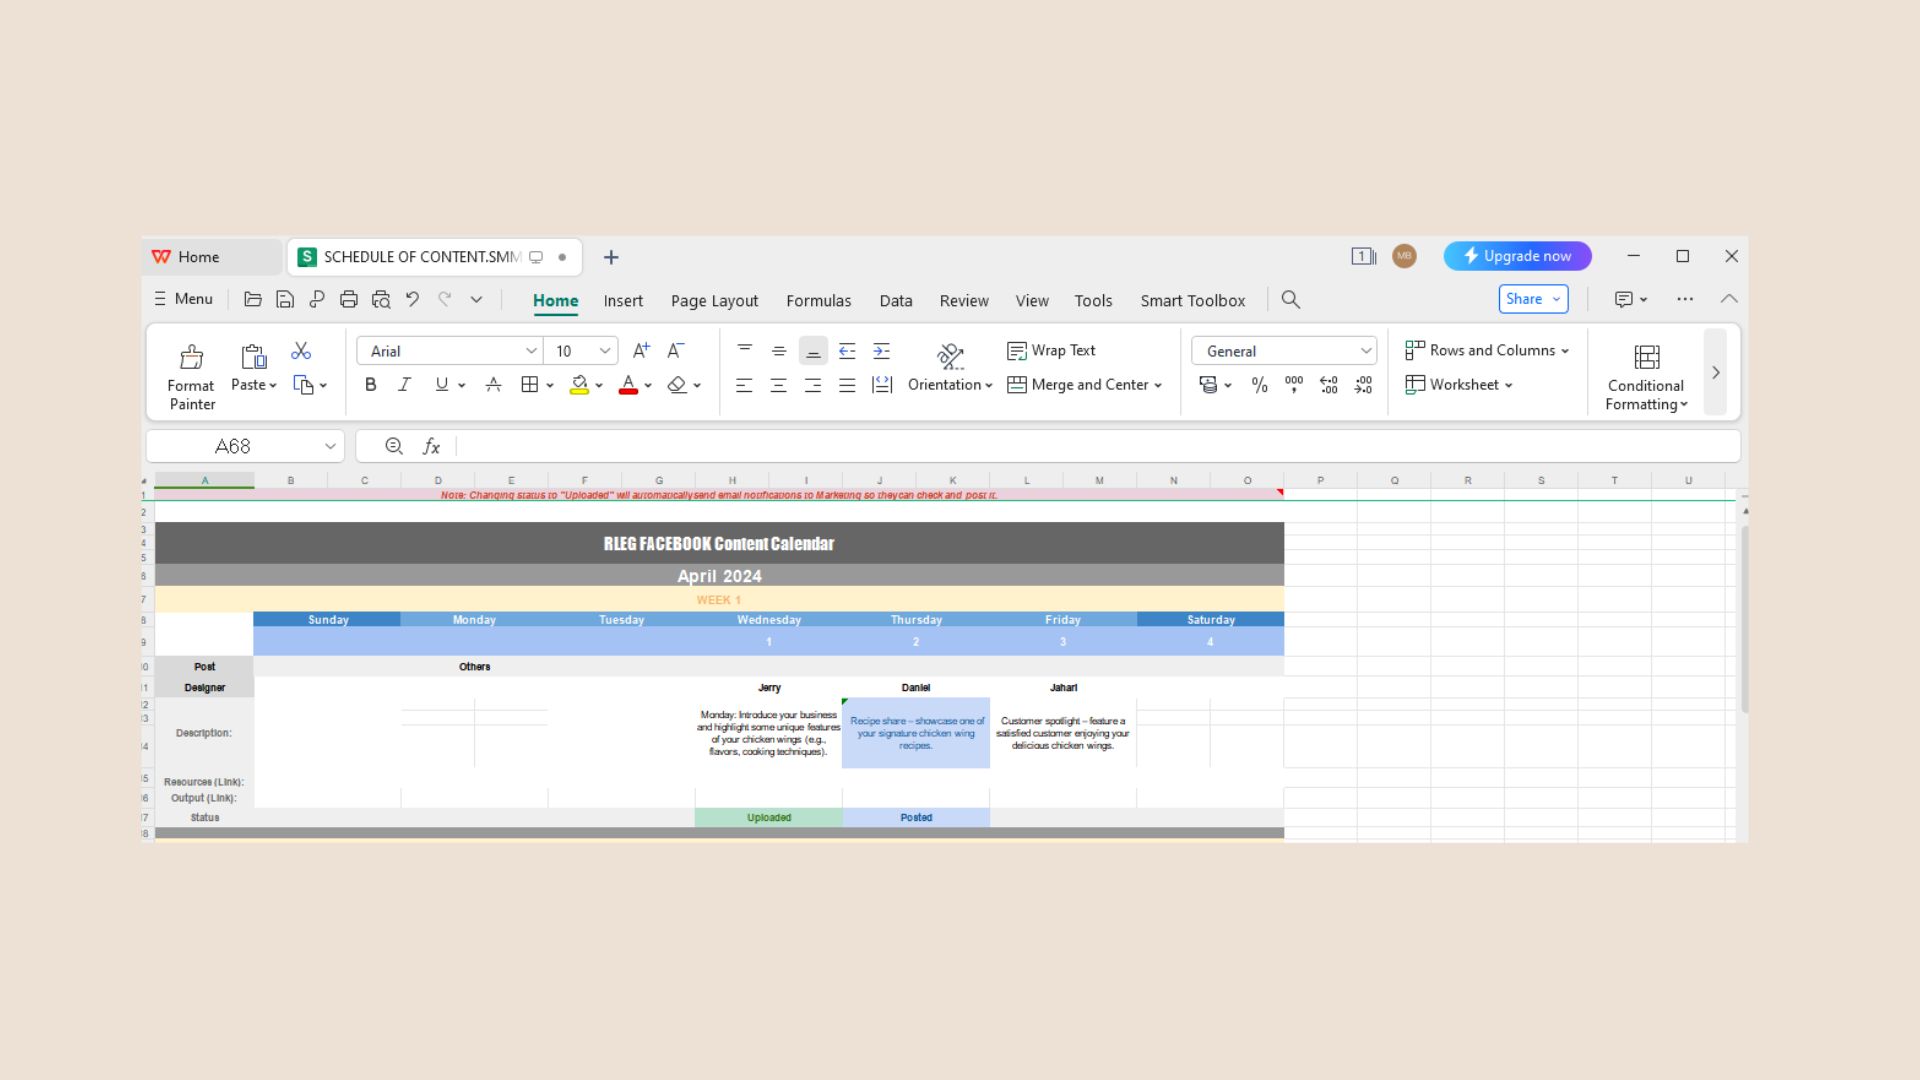Open the search magnifier in ribbon
The image size is (1920, 1080).
click(x=1290, y=300)
